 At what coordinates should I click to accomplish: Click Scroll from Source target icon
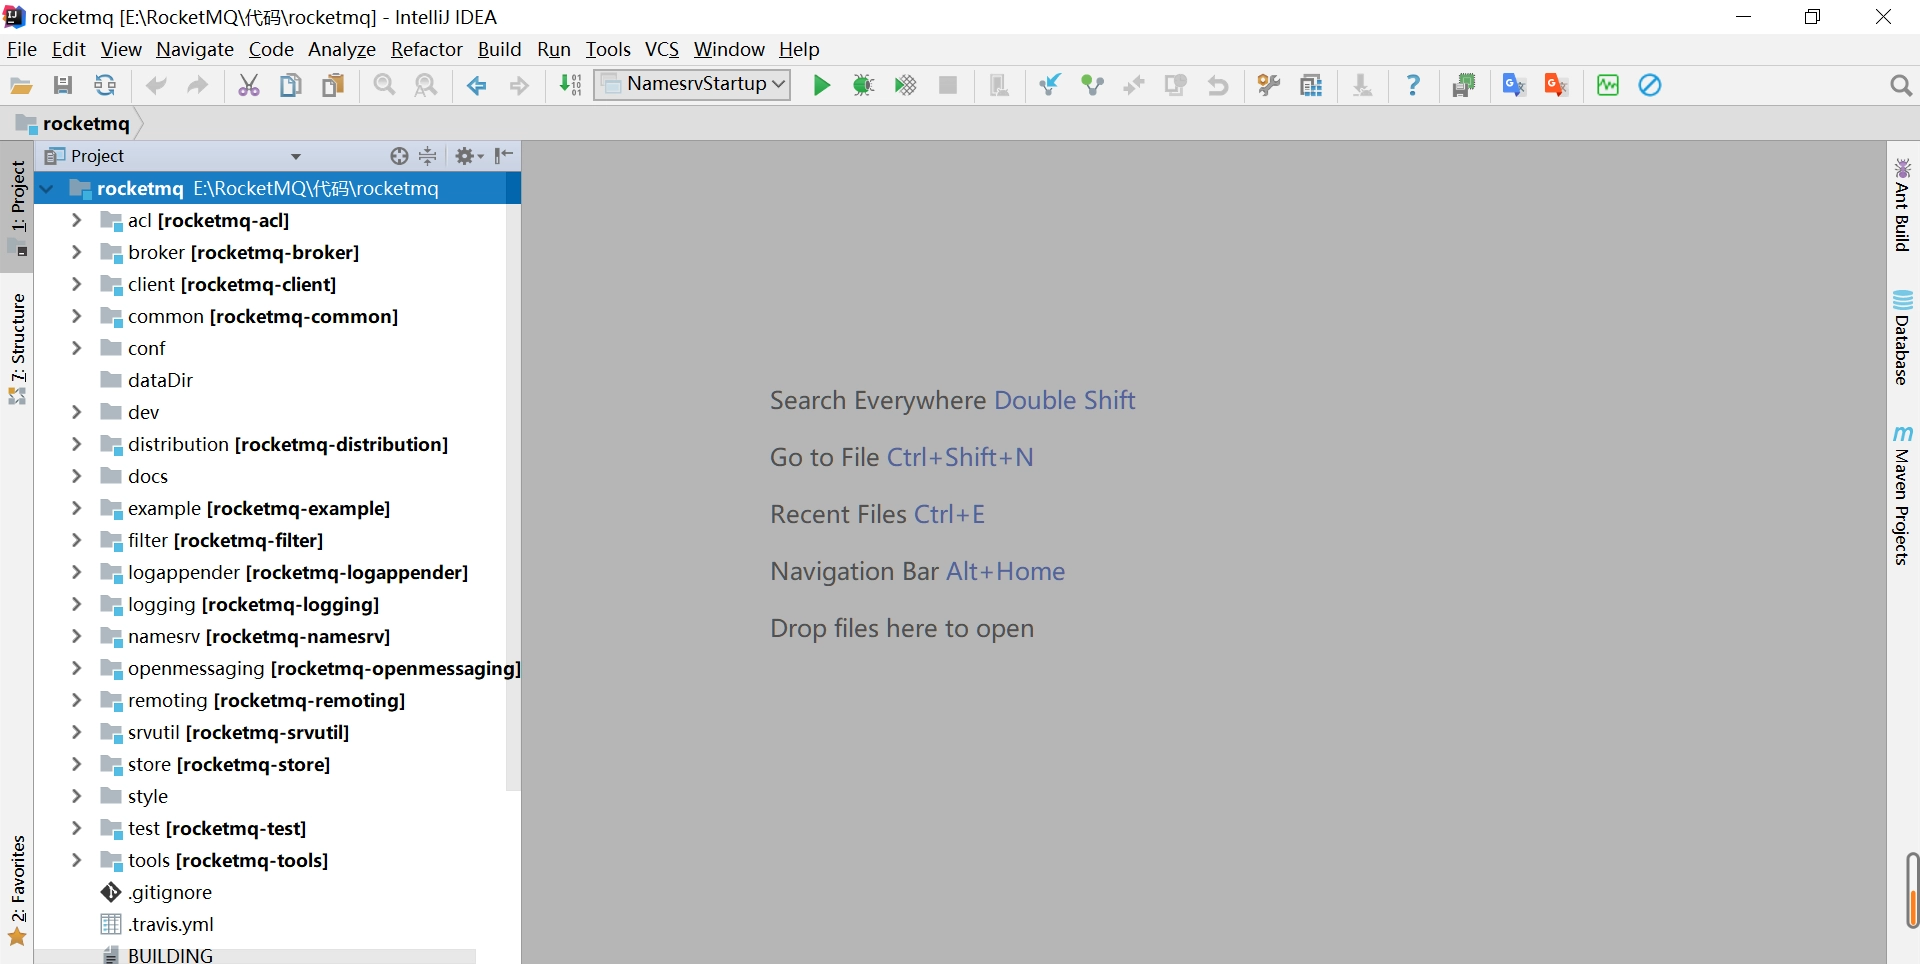(399, 156)
